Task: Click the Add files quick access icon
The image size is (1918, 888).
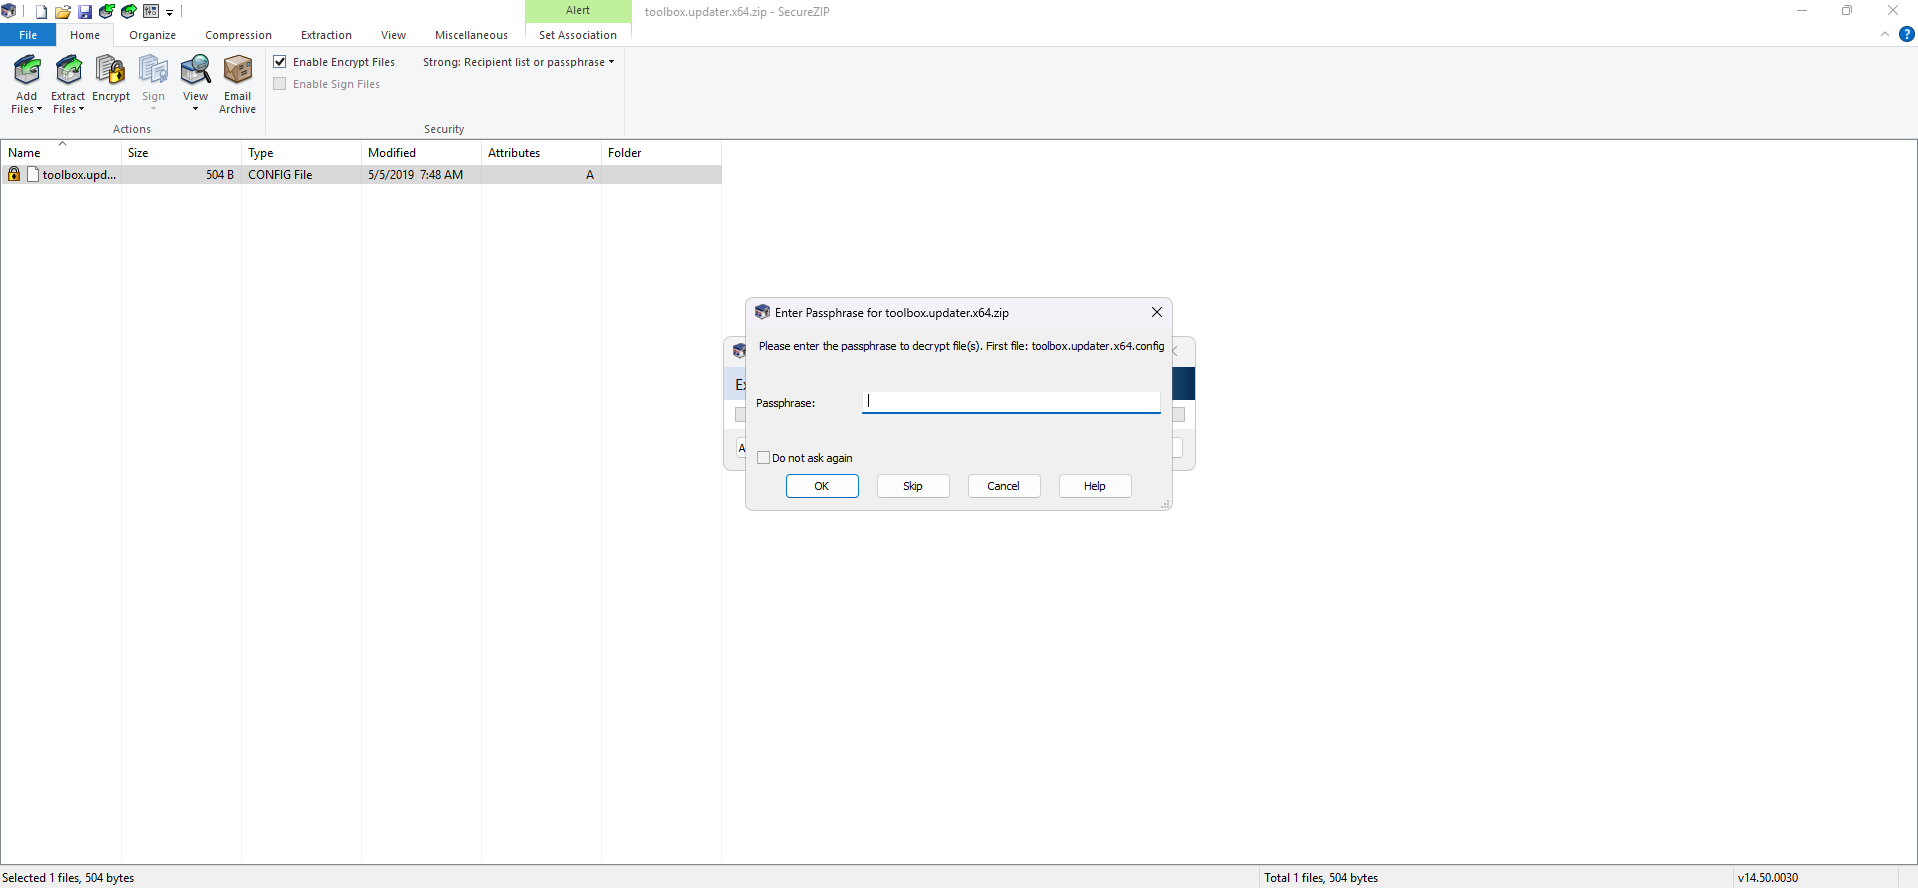Action: (107, 12)
